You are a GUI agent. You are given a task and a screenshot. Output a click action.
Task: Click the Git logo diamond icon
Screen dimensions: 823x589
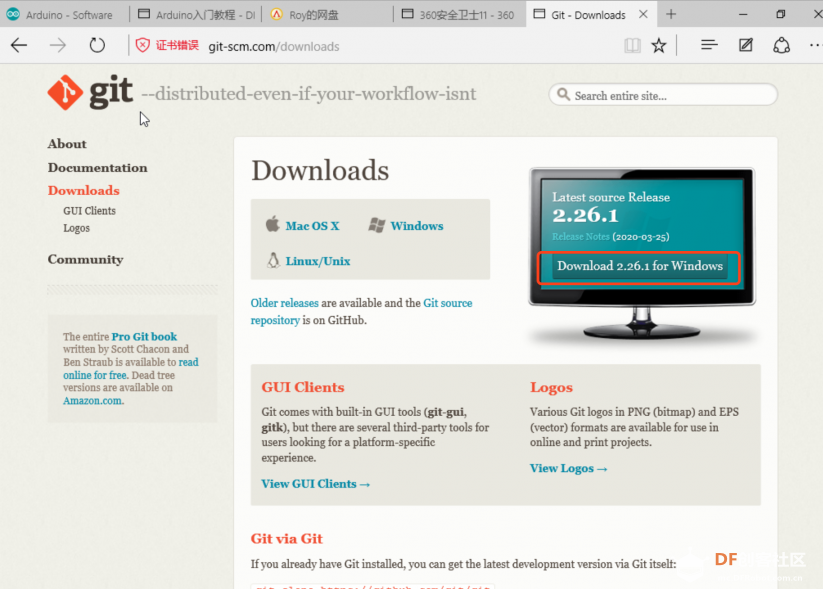(65, 92)
